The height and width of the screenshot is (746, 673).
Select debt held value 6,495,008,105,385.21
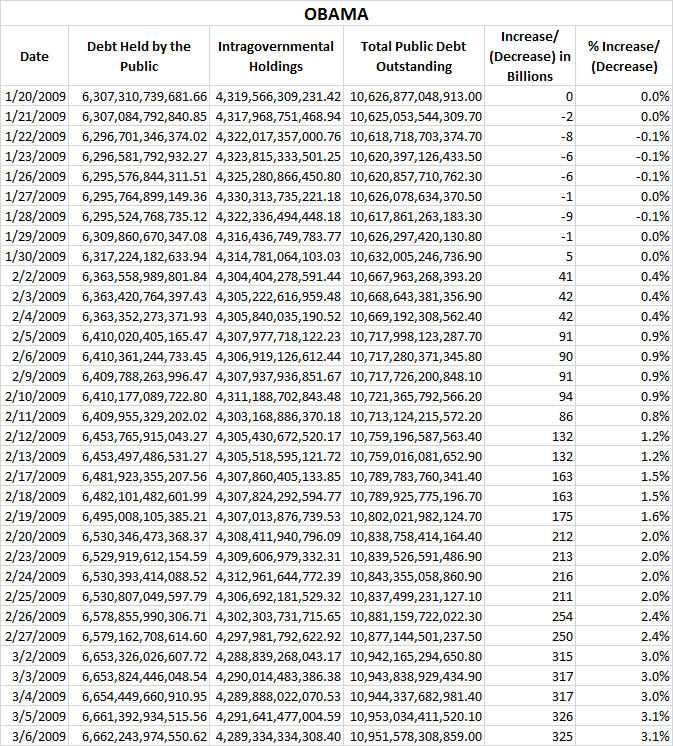[x=139, y=516]
